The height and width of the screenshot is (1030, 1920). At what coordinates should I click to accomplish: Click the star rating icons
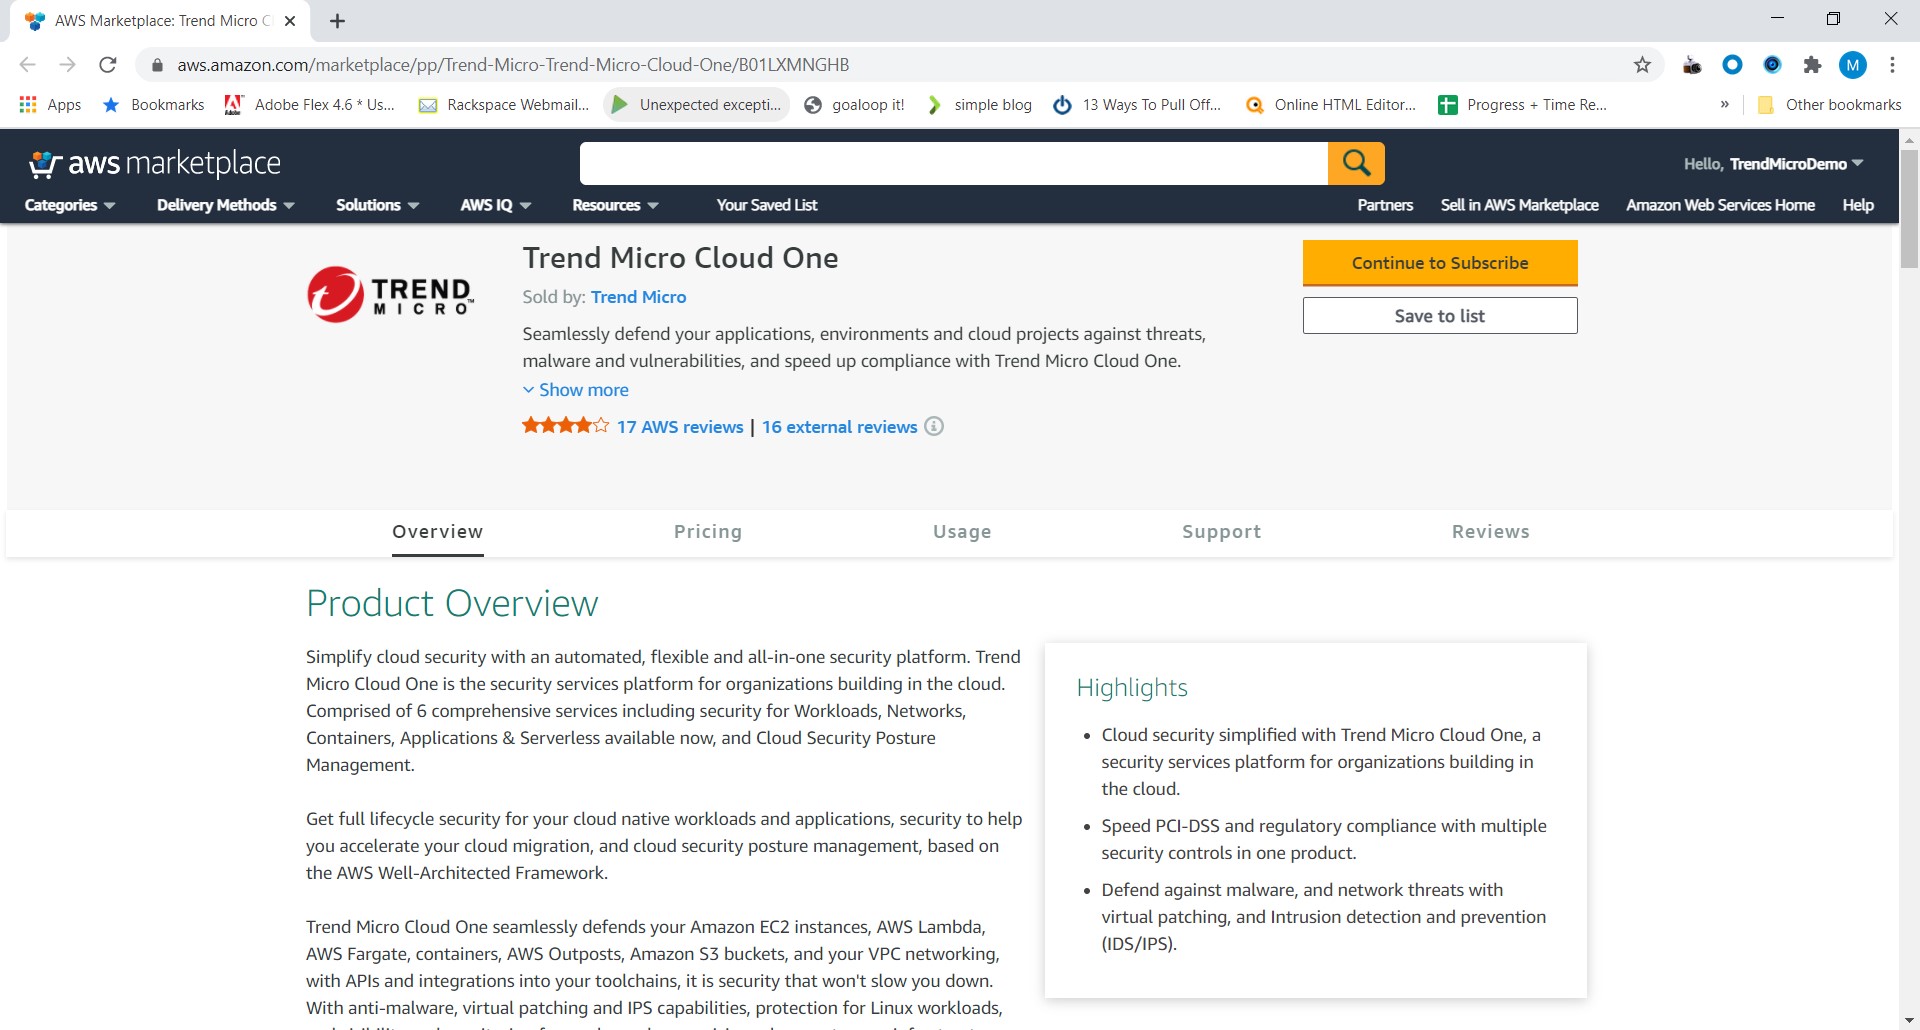click(565, 426)
